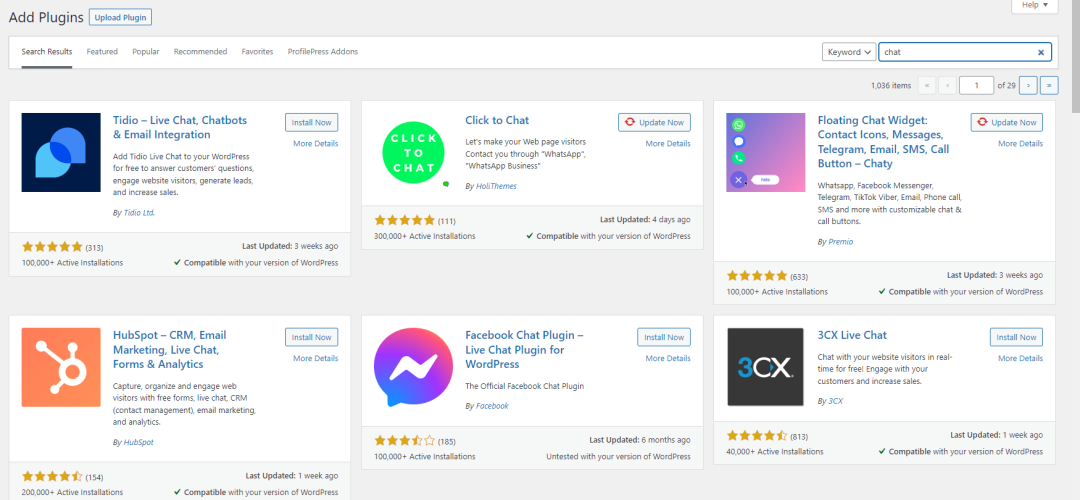
Task: Click the 3CX Live Chat logo
Action: click(765, 367)
